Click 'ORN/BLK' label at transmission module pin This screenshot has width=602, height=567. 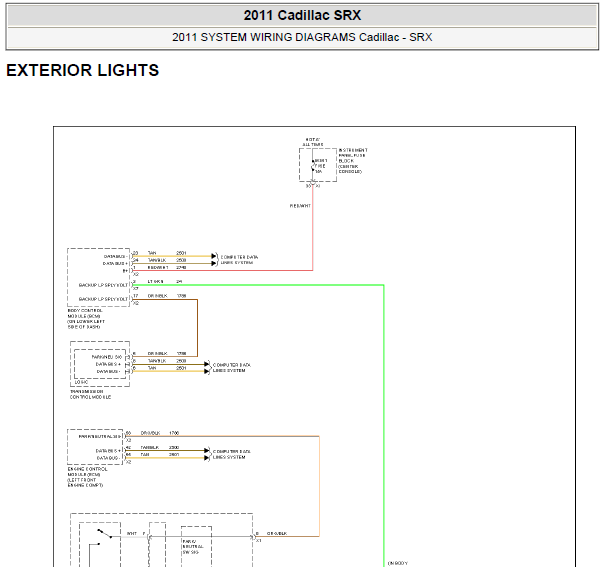(x=157, y=354)
